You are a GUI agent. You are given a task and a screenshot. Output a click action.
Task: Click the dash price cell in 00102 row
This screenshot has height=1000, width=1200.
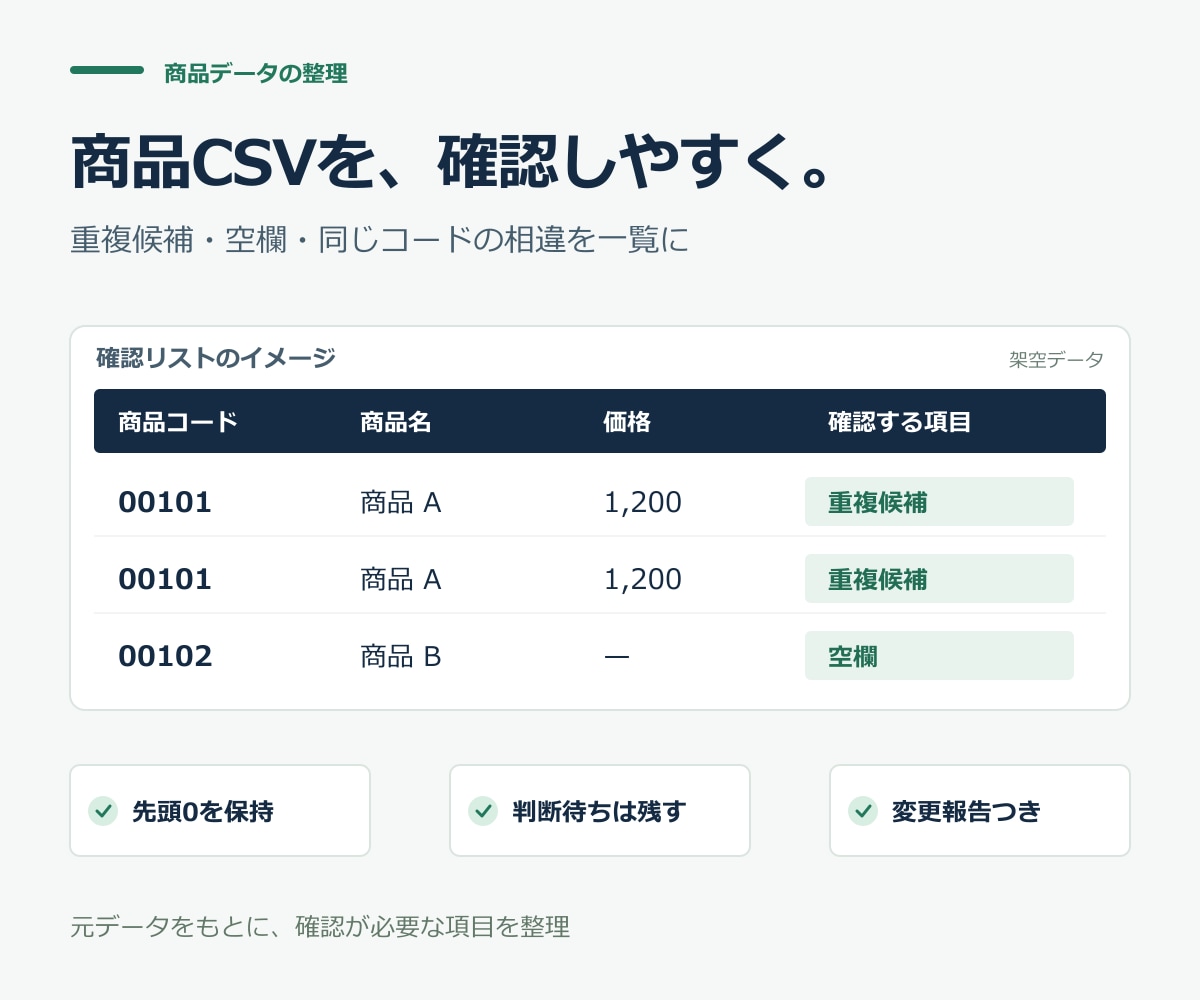617,656
